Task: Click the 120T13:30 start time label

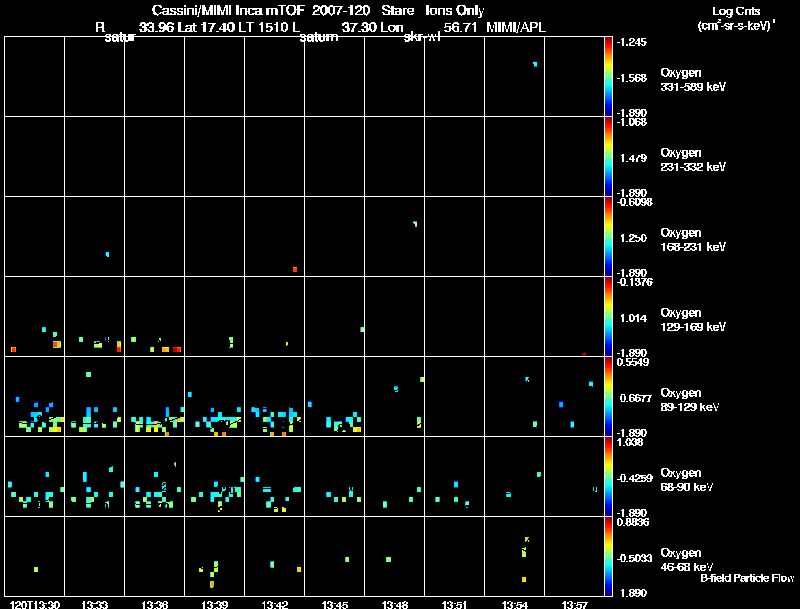Action: (33, 603)
